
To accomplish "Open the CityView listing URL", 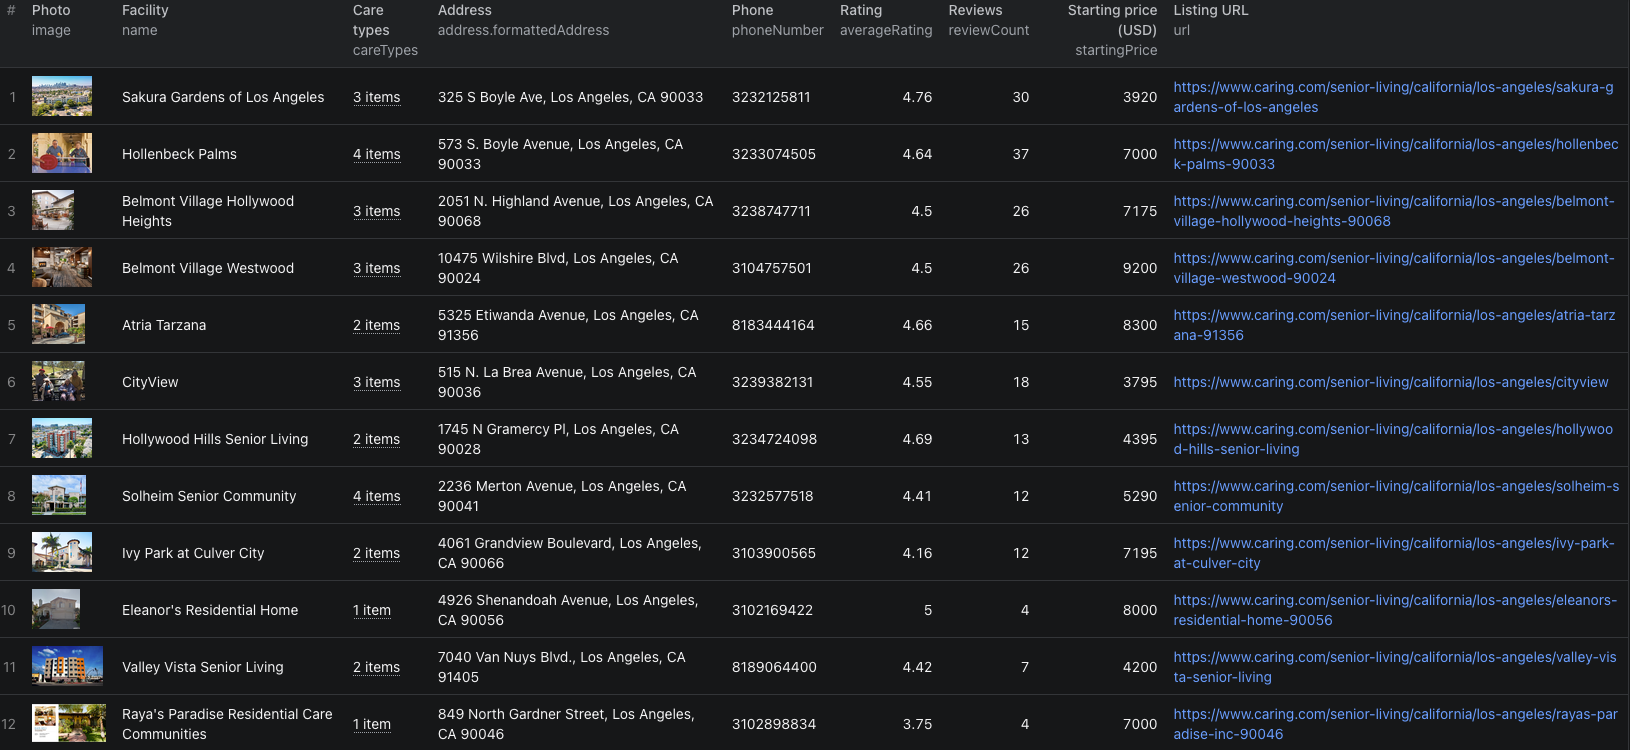I will 1391,382.
